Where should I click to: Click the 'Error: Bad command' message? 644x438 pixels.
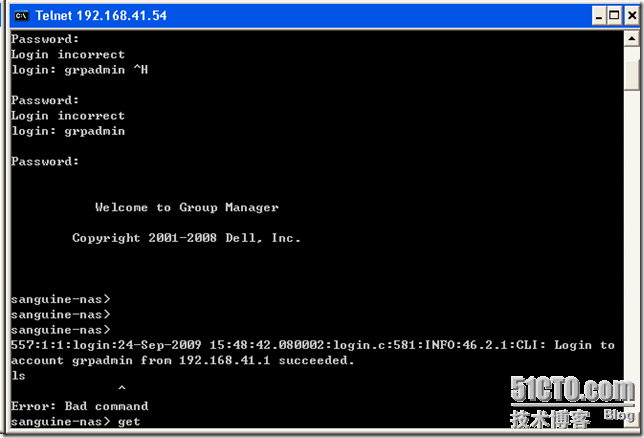coord(80,406)
